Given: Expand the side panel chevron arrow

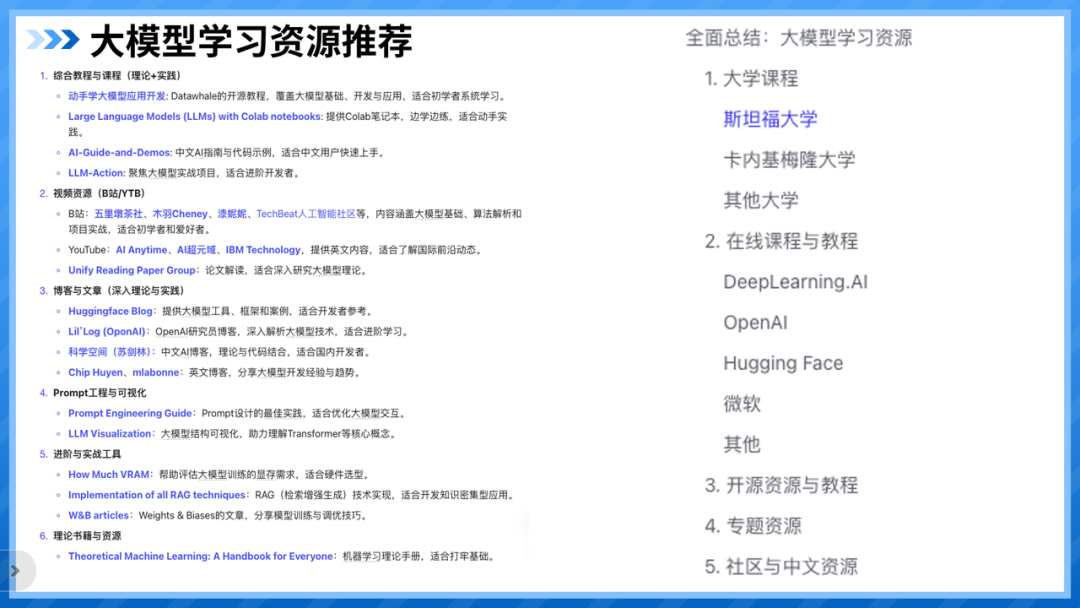Looking at the screenshot, I should point(15,570).
